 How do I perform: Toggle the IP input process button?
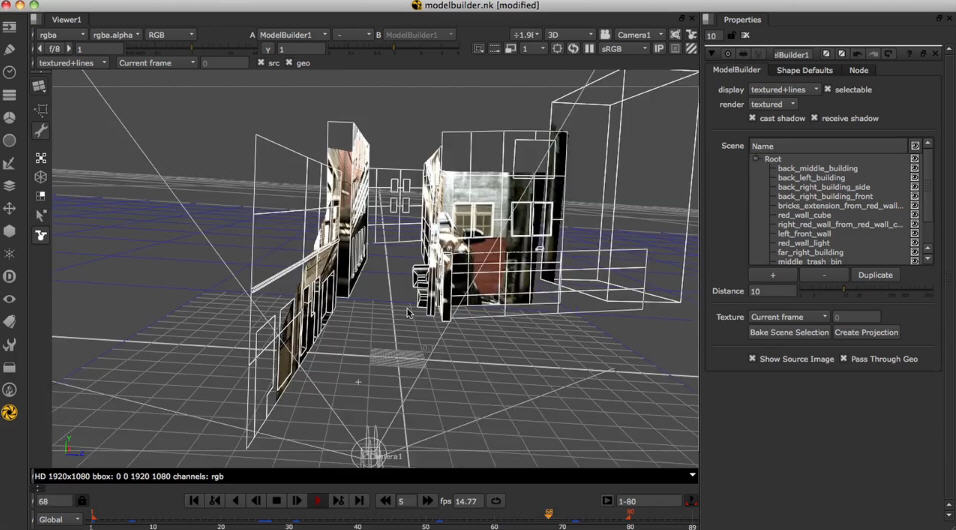659,48
